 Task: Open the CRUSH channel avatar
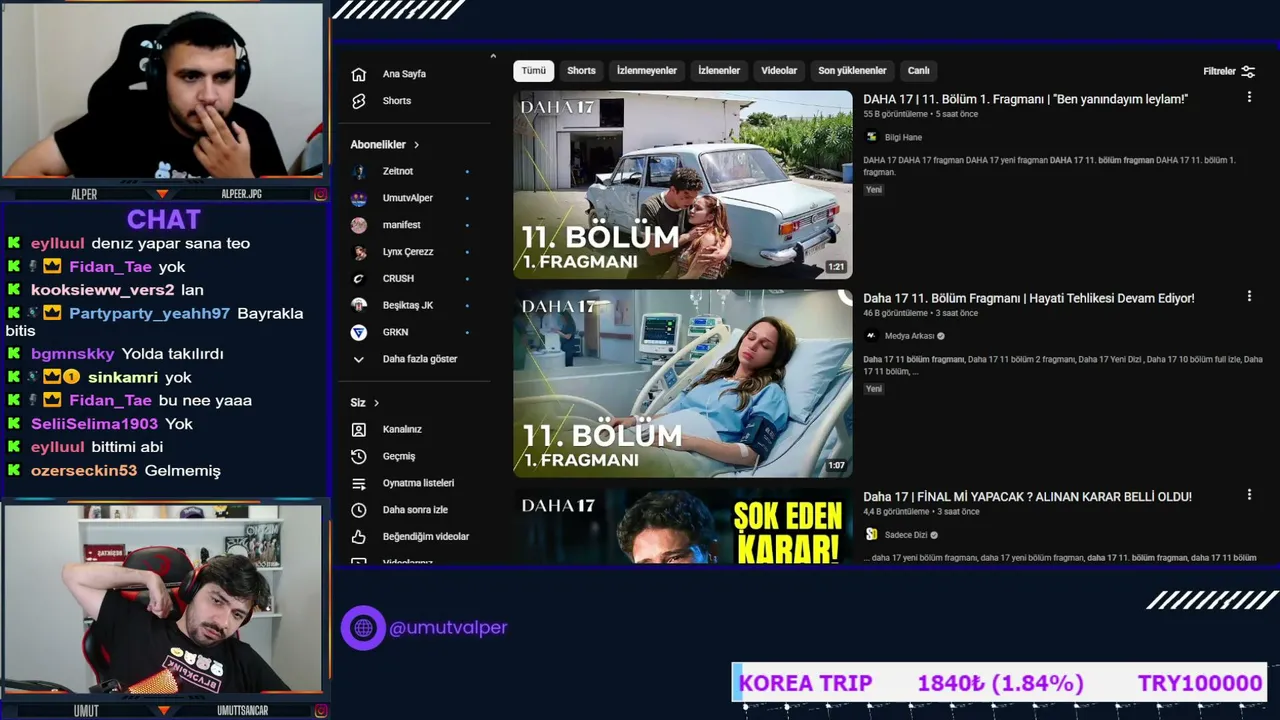coord(359,279)
